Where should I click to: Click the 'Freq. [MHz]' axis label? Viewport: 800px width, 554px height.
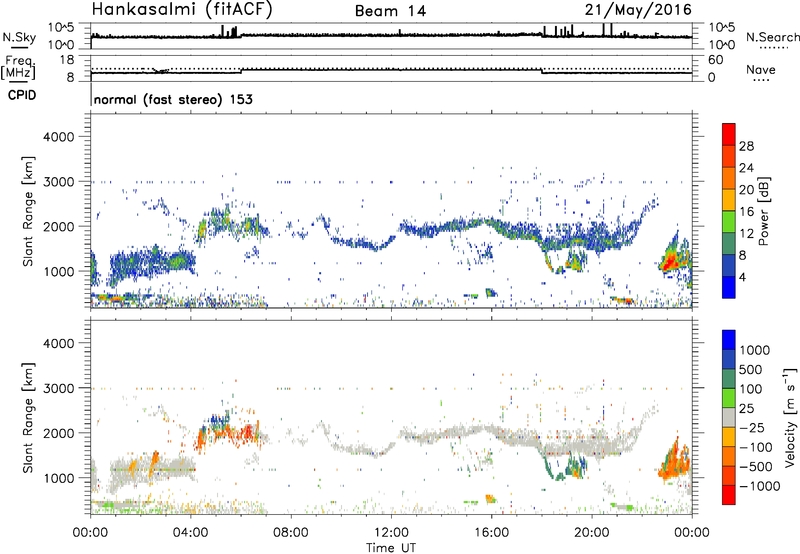19,67
